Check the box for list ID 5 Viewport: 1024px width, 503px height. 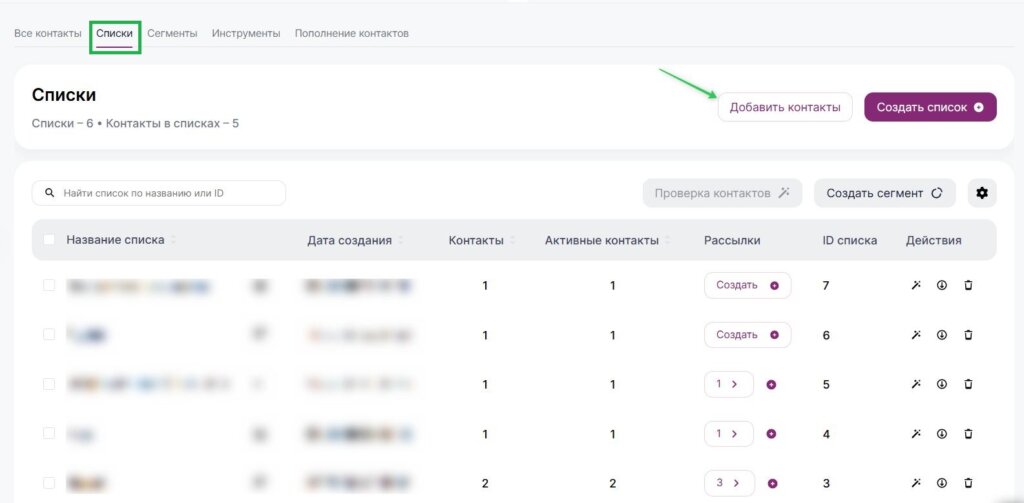coord(49,384)
